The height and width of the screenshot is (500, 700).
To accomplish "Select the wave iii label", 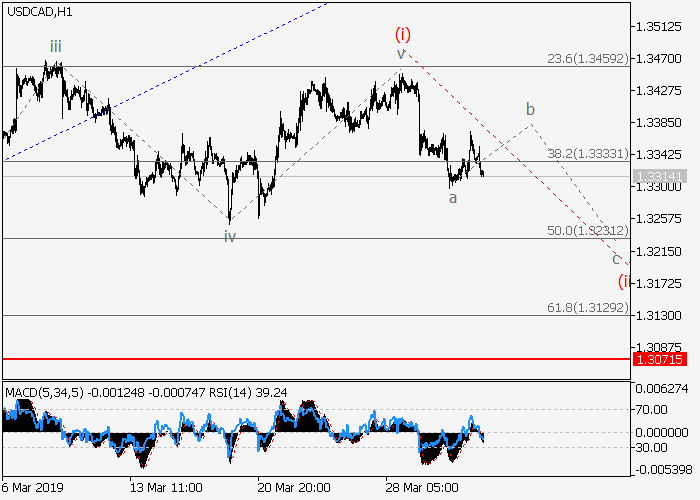I will pos(56,45).
